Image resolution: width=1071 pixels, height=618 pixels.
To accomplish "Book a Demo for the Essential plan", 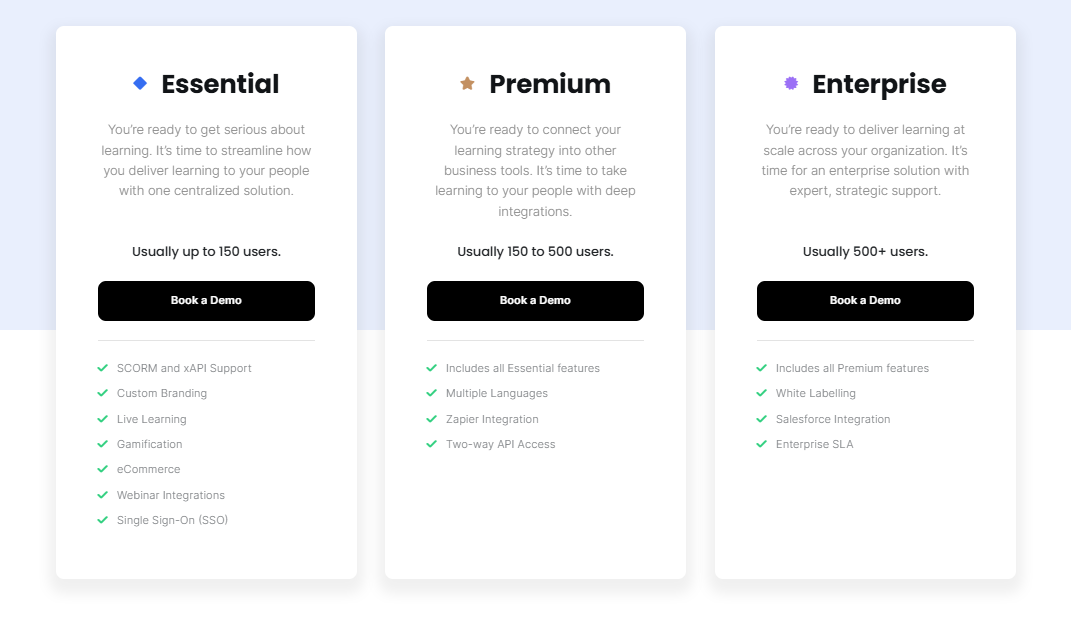I will click(206, 300).
